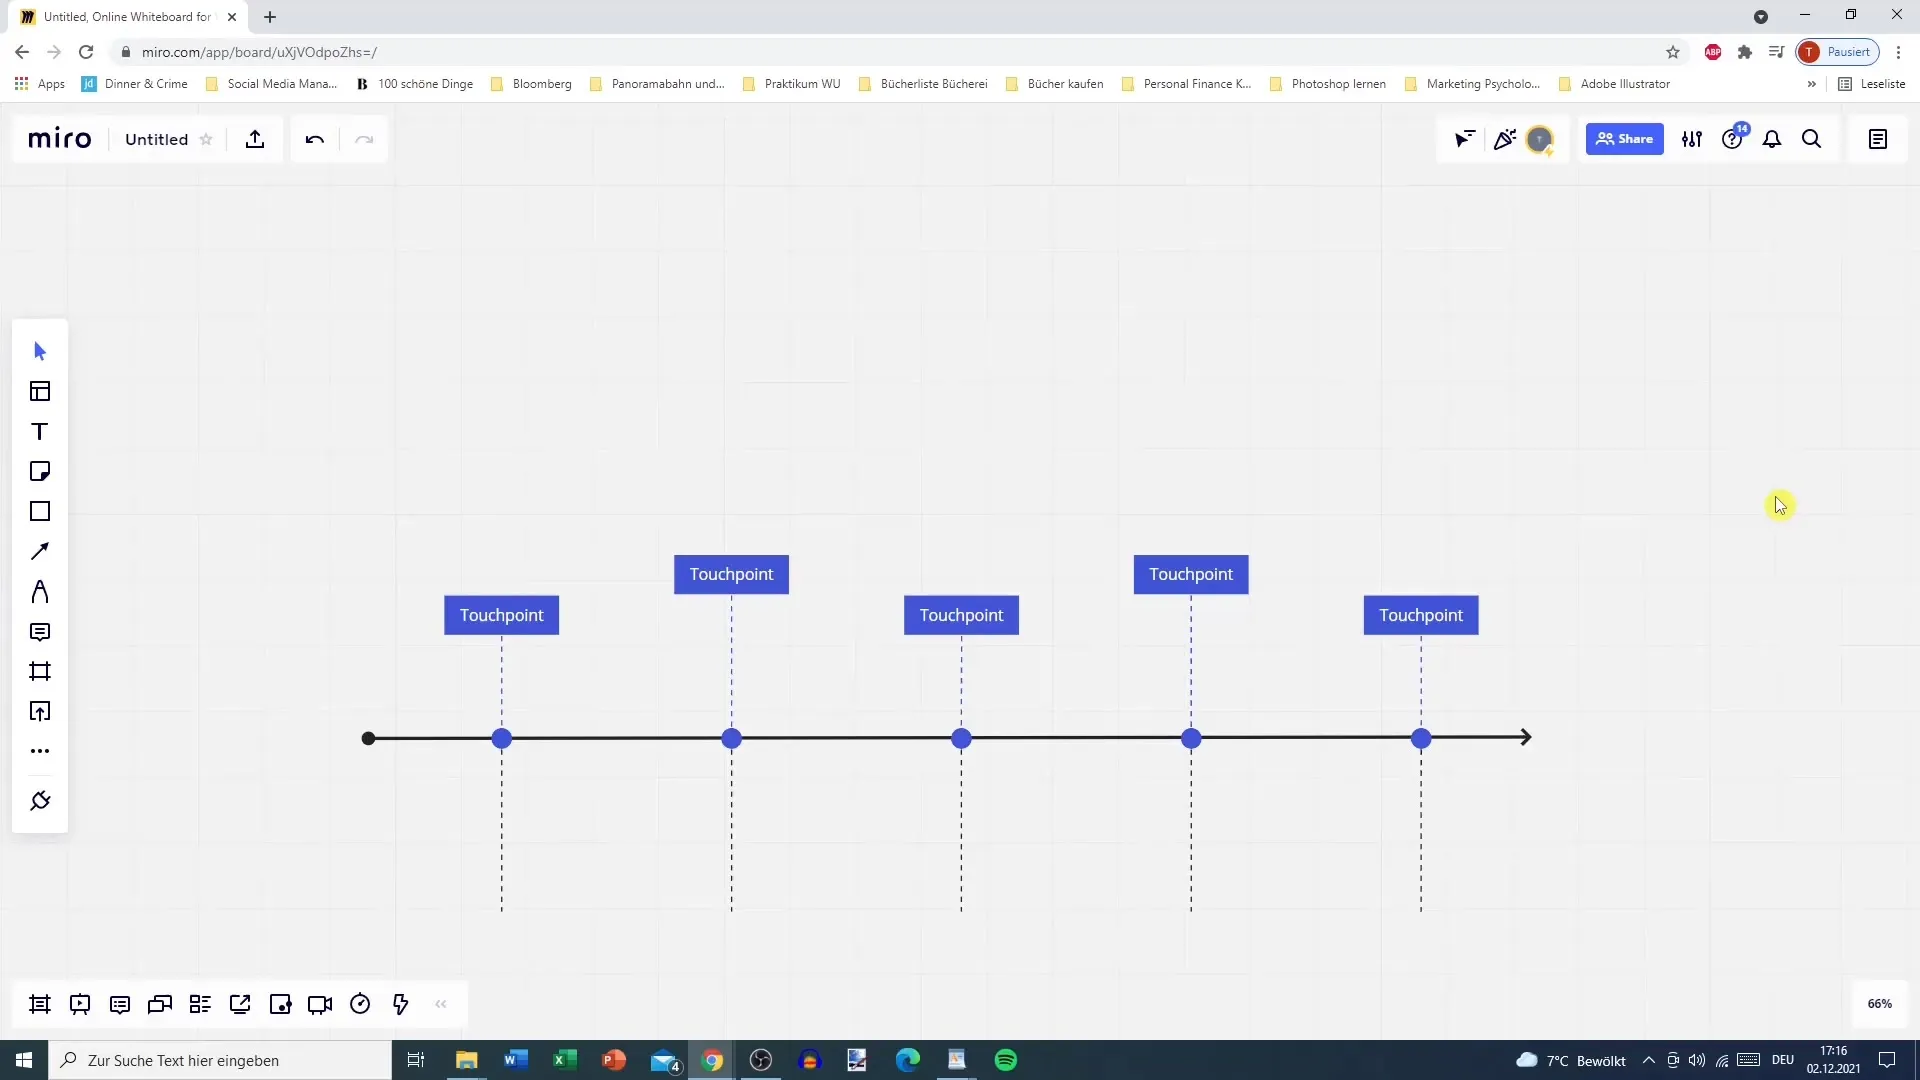This screenshot has height=1080, width=1920.
Task: Select the Shape tool in sidebar
Action: [x=40, y=512]
